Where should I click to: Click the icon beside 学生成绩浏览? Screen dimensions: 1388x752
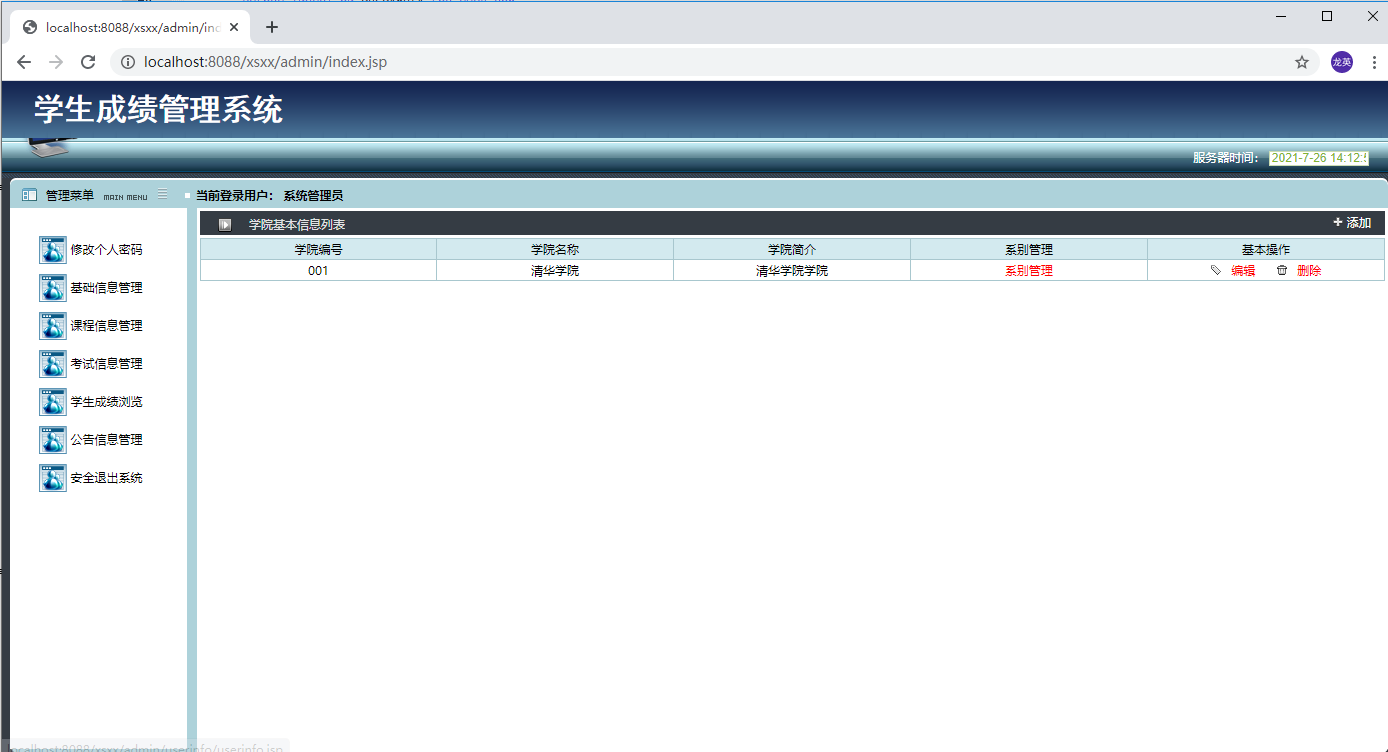point(53,402)
